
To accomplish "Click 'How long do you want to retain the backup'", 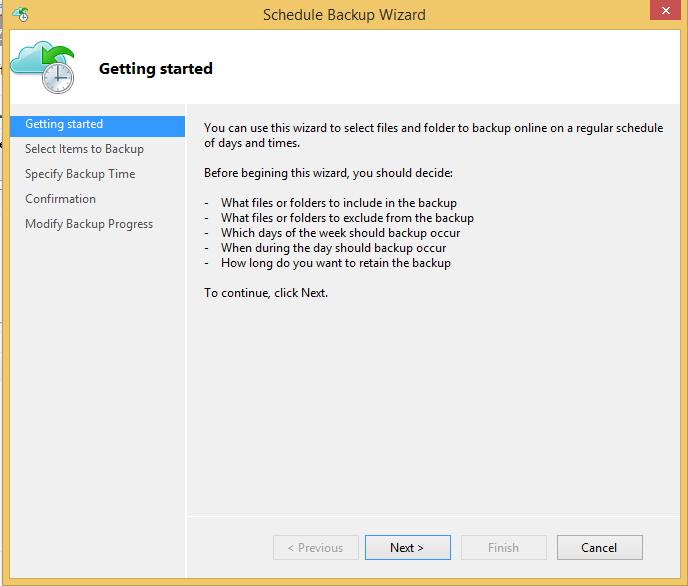I will click(336, 263).
